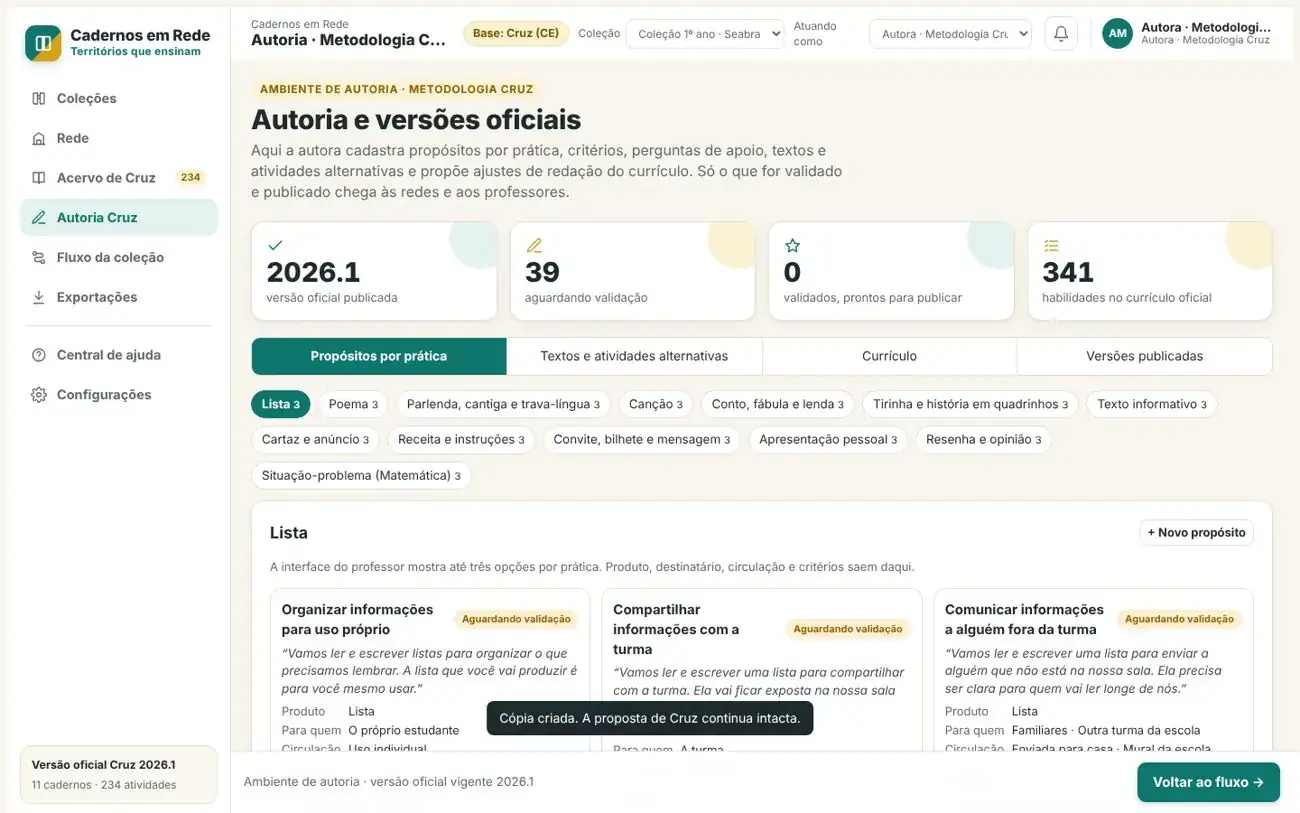Click the checkmark icon on the 2026.1 card
Screen dimensions: 1300x813
(275, 245)
